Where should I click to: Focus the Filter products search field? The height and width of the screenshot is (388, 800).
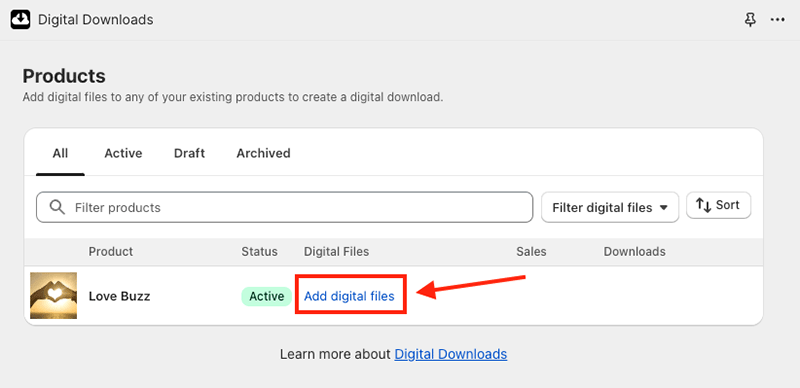[x=285, y=207]
